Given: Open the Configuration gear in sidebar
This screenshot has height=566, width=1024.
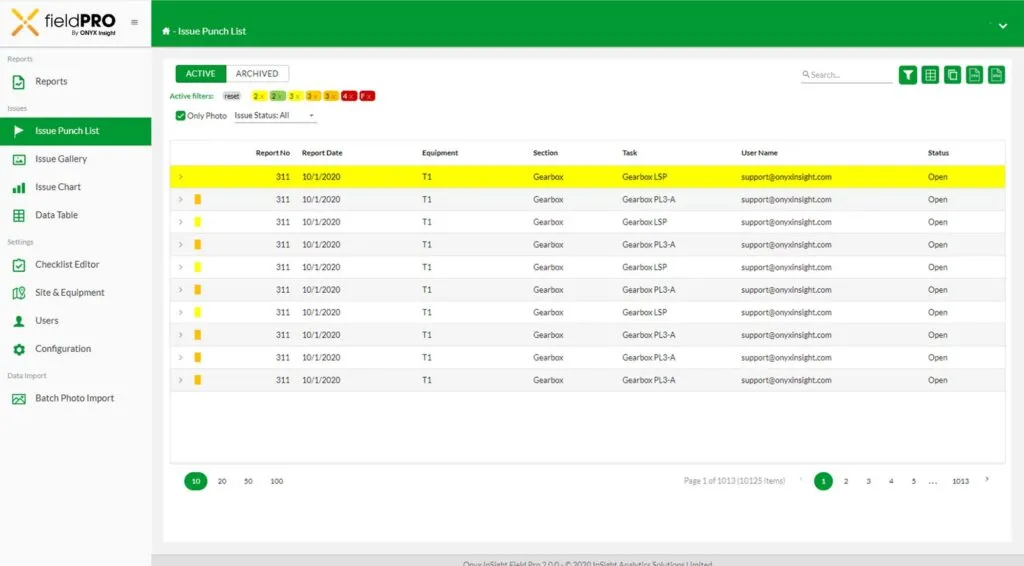Looking at the screenshot, I should pyautogui.click(x=18, y=349).
